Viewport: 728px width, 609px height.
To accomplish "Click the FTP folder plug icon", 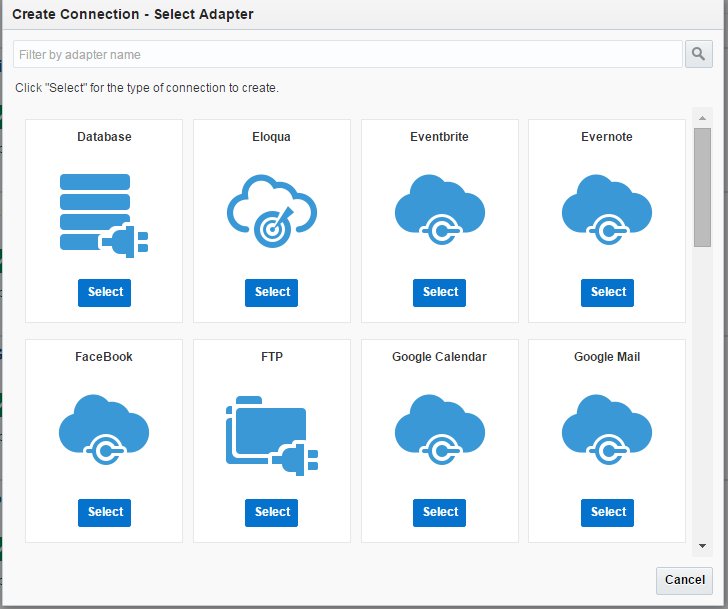I will (272, 436).
